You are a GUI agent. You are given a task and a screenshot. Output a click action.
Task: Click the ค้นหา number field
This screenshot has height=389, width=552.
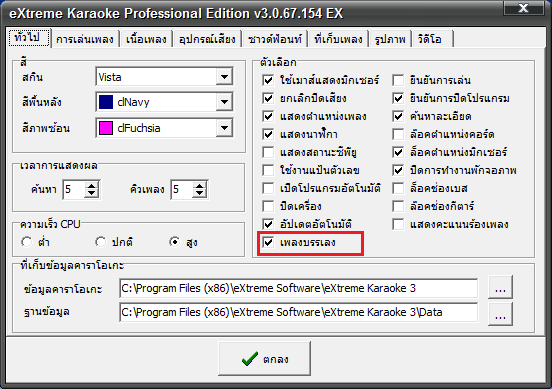coord(74,189)
